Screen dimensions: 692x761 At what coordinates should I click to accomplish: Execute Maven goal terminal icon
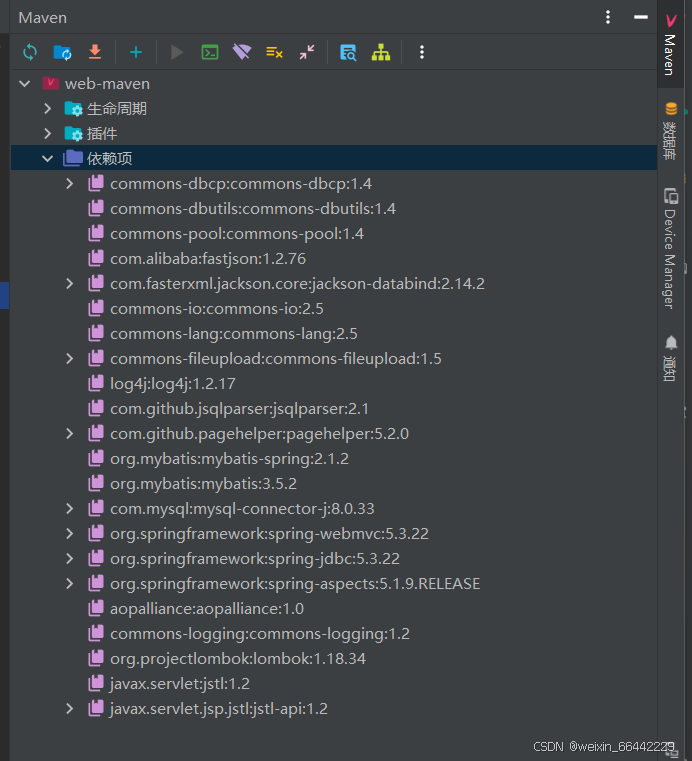coord(210,52)
